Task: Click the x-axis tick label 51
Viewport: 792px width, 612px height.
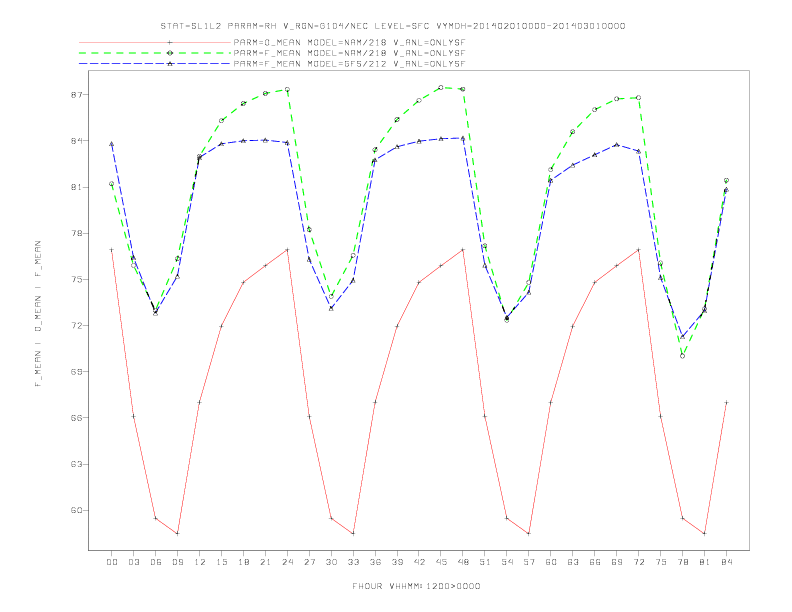Action: point(485,562)
